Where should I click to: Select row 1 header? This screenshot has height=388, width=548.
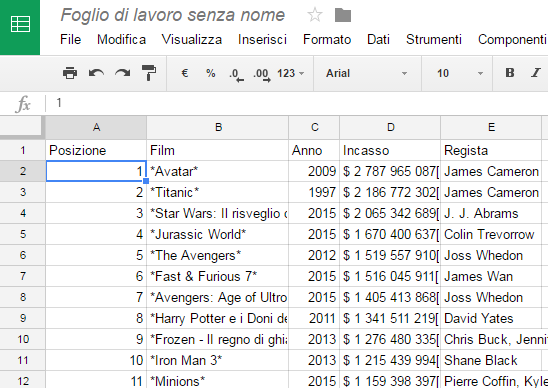(x=22, y=150)
